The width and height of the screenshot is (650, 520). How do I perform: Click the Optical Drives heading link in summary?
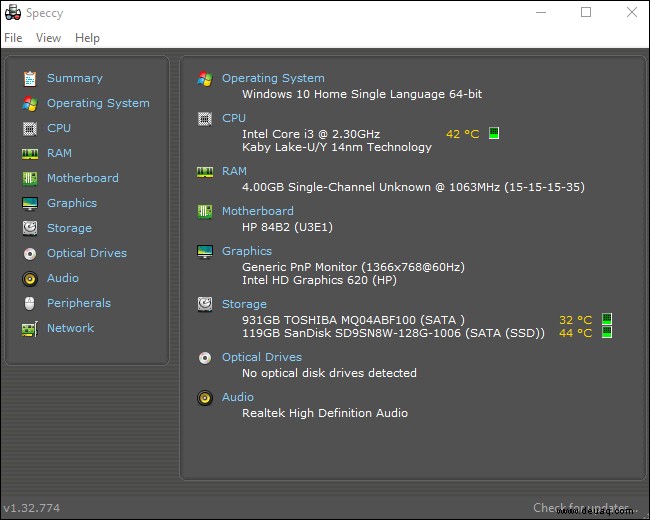pyautogui.click(x=262, y=357)
